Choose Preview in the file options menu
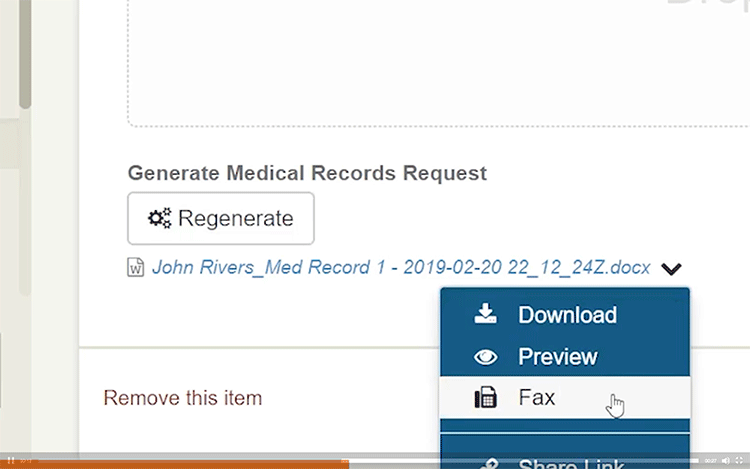750x469 pixels. coord(565,356)
